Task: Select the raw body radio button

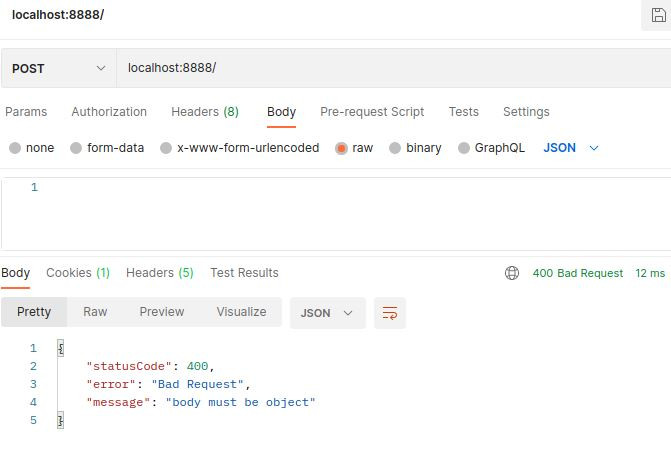Action: pyautogui.click(x=342, y=148)
